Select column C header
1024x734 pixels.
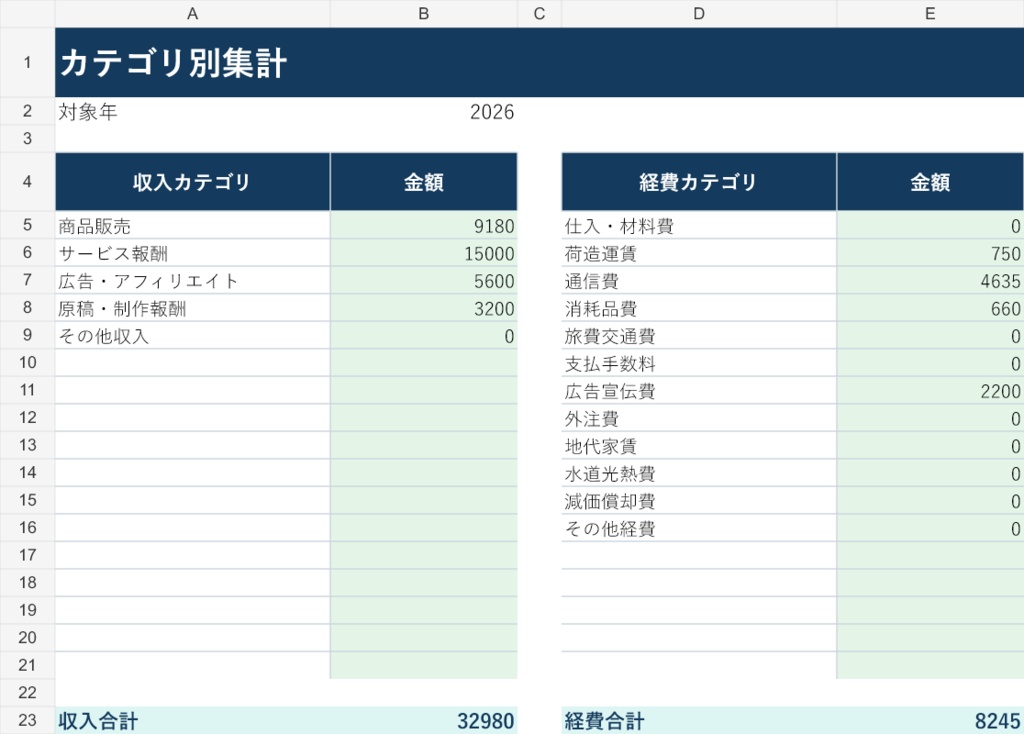(539, 14)
